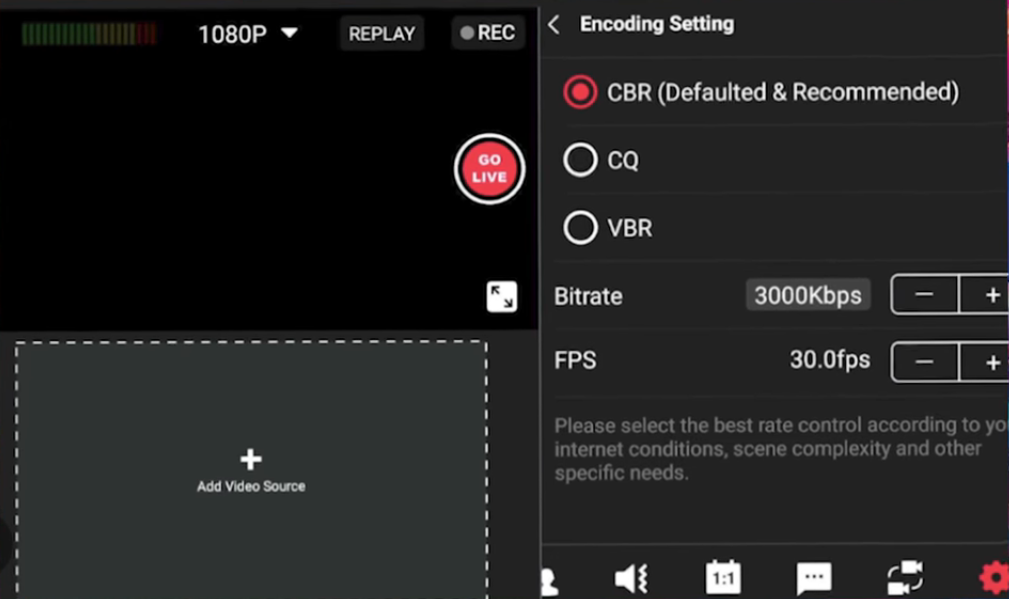The image size is (1009, 599).
Task: Open the red settings gear icon
Action: pos(993,578)
